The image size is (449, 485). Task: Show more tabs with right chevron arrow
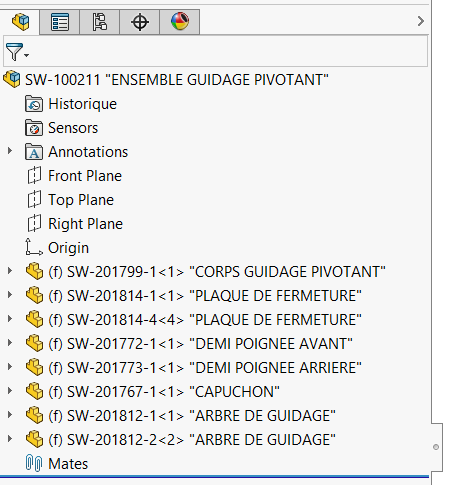421,21
